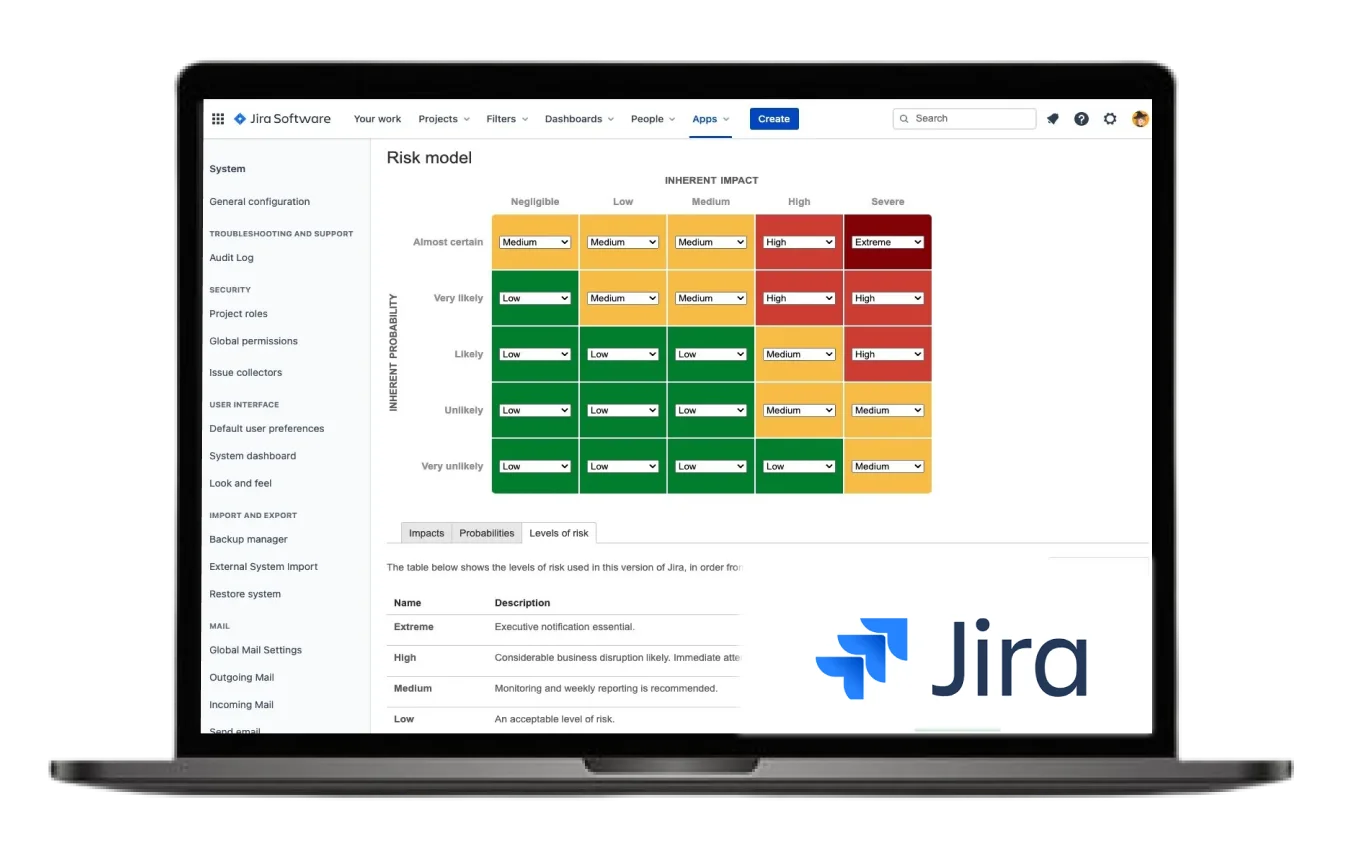
Task: Open Almost certain / Severe Extreme dropdown
Action: [x=888, y=242]
